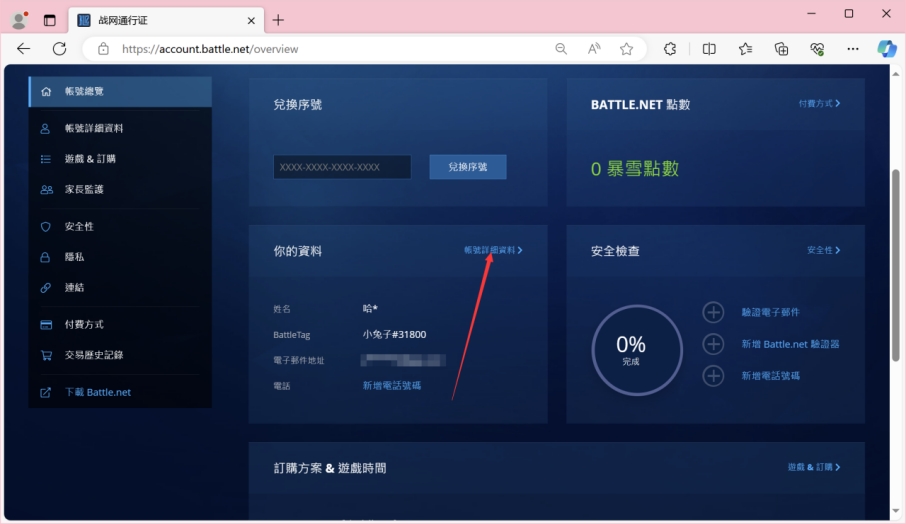Click the BattleTag value 小兔子#31800

(x=395, y=335)
